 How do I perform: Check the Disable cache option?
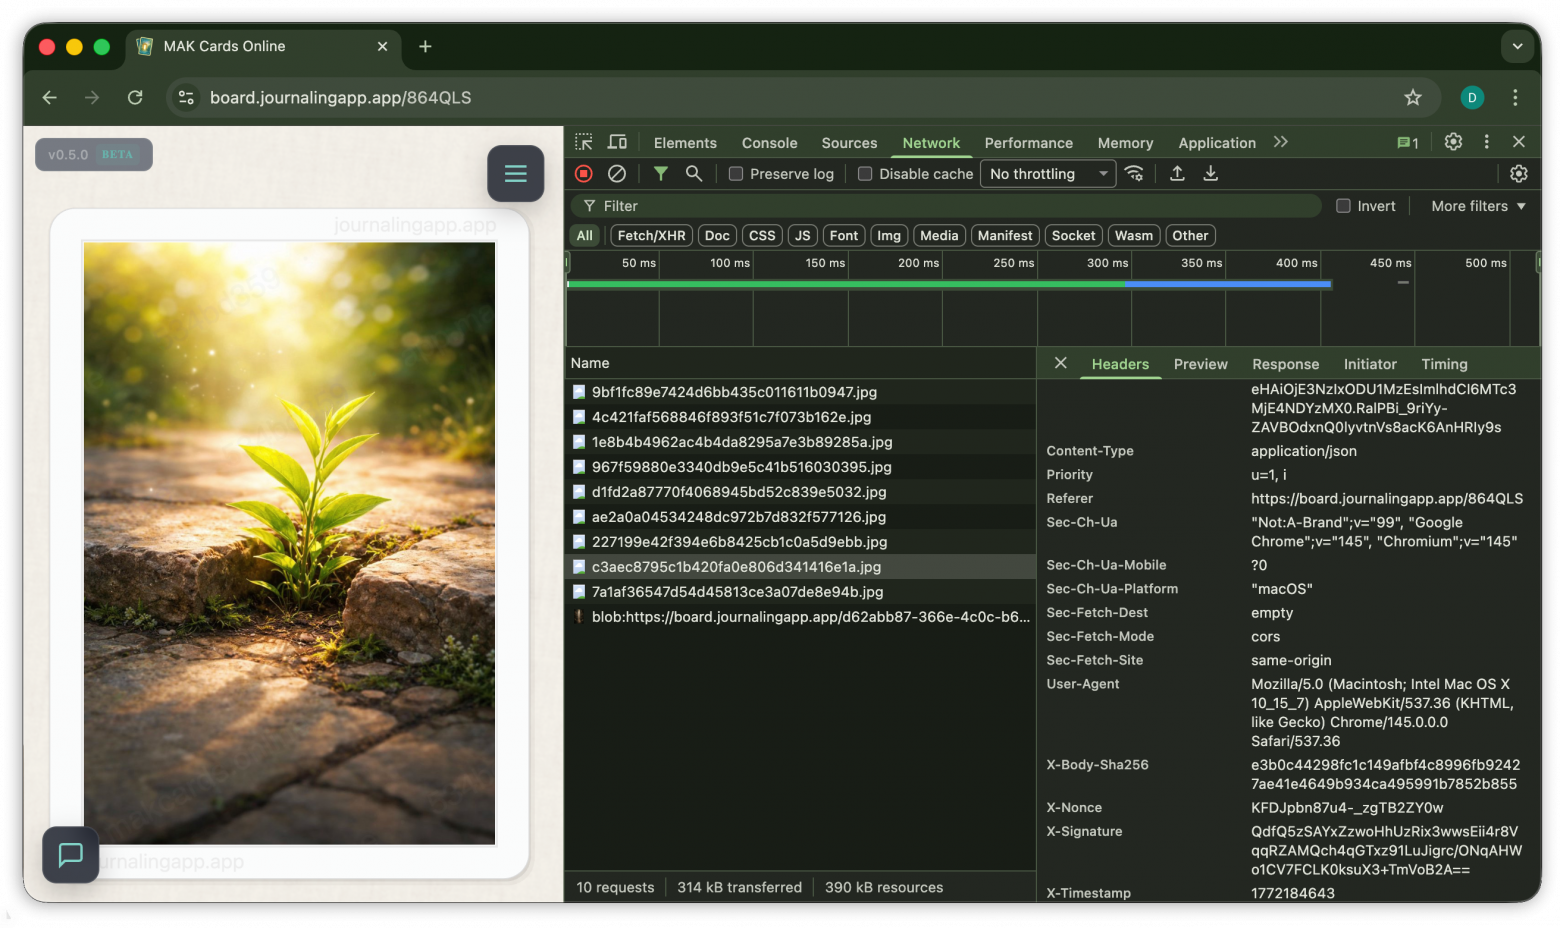[x=865, y=174]
